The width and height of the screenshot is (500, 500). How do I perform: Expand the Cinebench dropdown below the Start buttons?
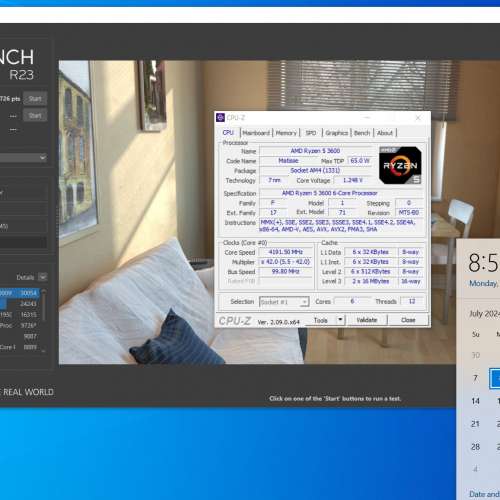[x=23, y=157]
